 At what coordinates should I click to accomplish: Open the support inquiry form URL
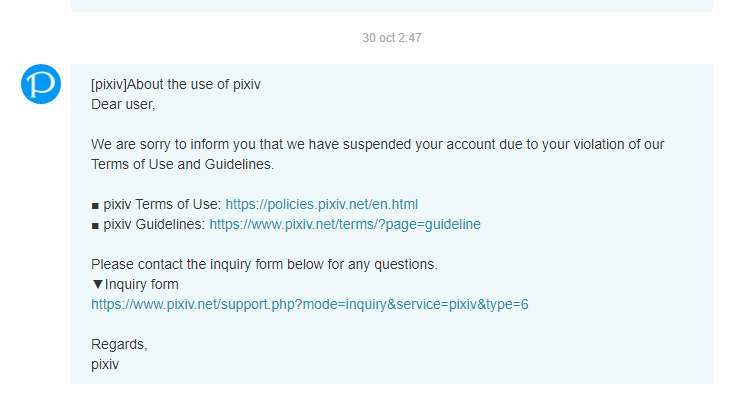tap(309, 304)
